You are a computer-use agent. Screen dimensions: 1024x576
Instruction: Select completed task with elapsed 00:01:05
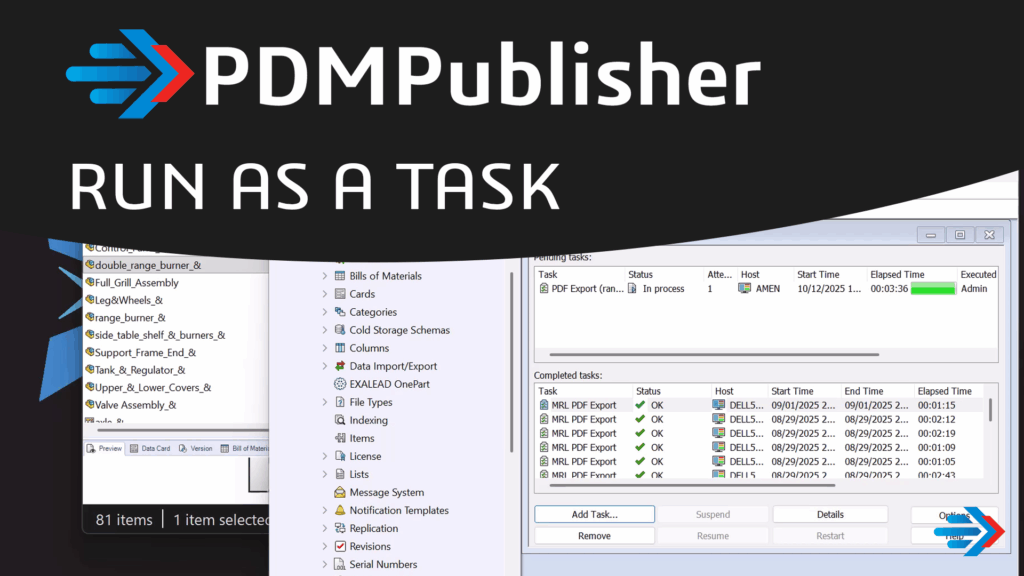(x=759, y=461)
